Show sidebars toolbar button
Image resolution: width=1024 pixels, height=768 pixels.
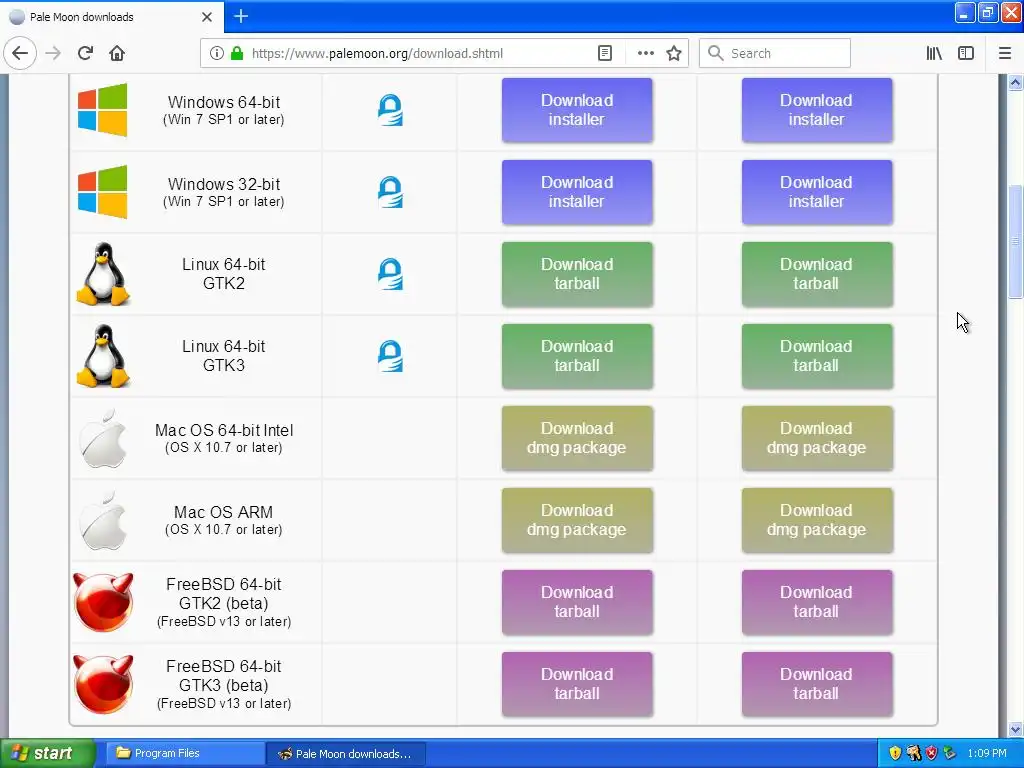coord(966,53)
